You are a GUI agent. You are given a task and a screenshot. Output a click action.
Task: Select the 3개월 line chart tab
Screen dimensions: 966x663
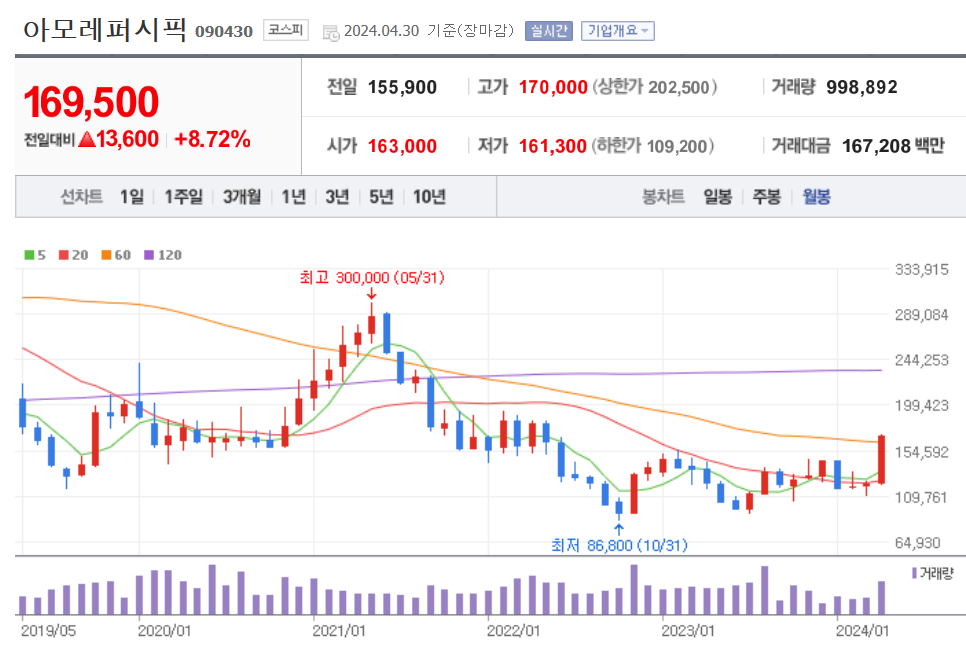(x=242, y=197)
